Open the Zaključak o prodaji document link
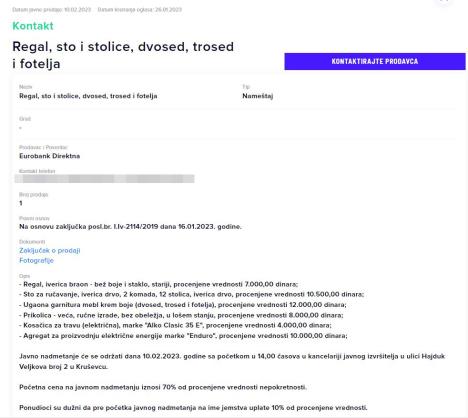 50,251
